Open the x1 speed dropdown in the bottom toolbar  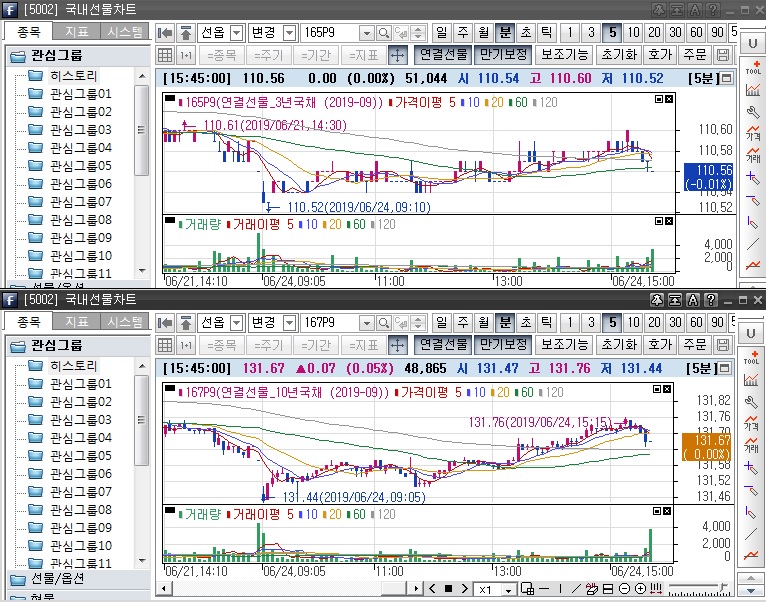click(509, 590)
